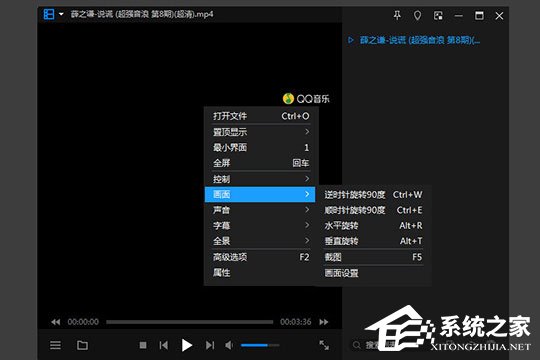540x360 pixels.
Task: Click the QQ音乐 logo in the video
Action: (x=306, y=99)
